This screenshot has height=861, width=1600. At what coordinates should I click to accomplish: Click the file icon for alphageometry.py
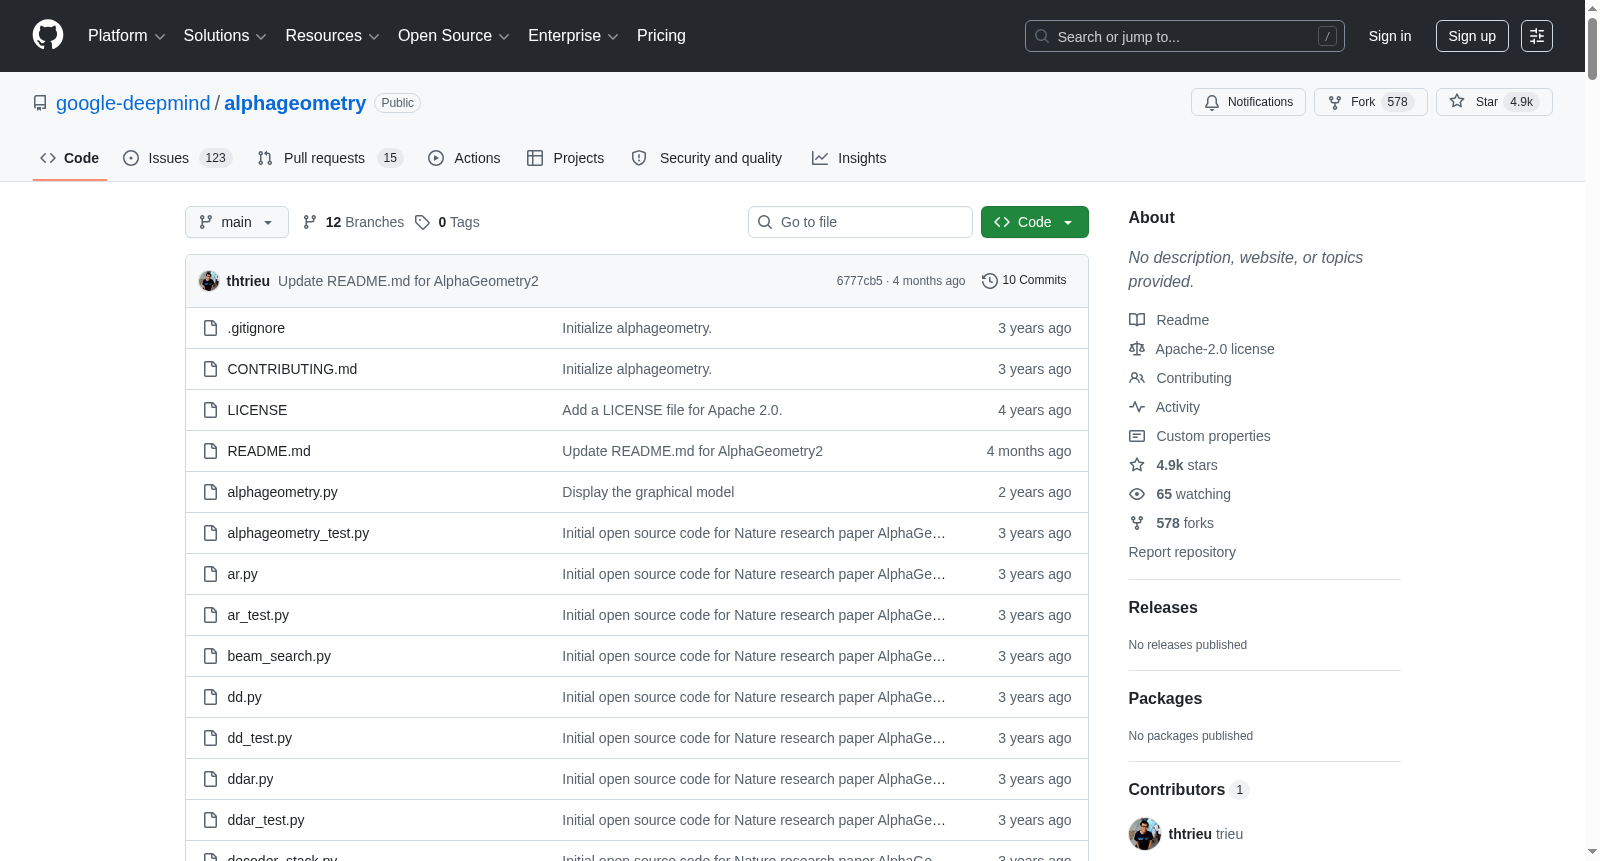tap(210, 492)
